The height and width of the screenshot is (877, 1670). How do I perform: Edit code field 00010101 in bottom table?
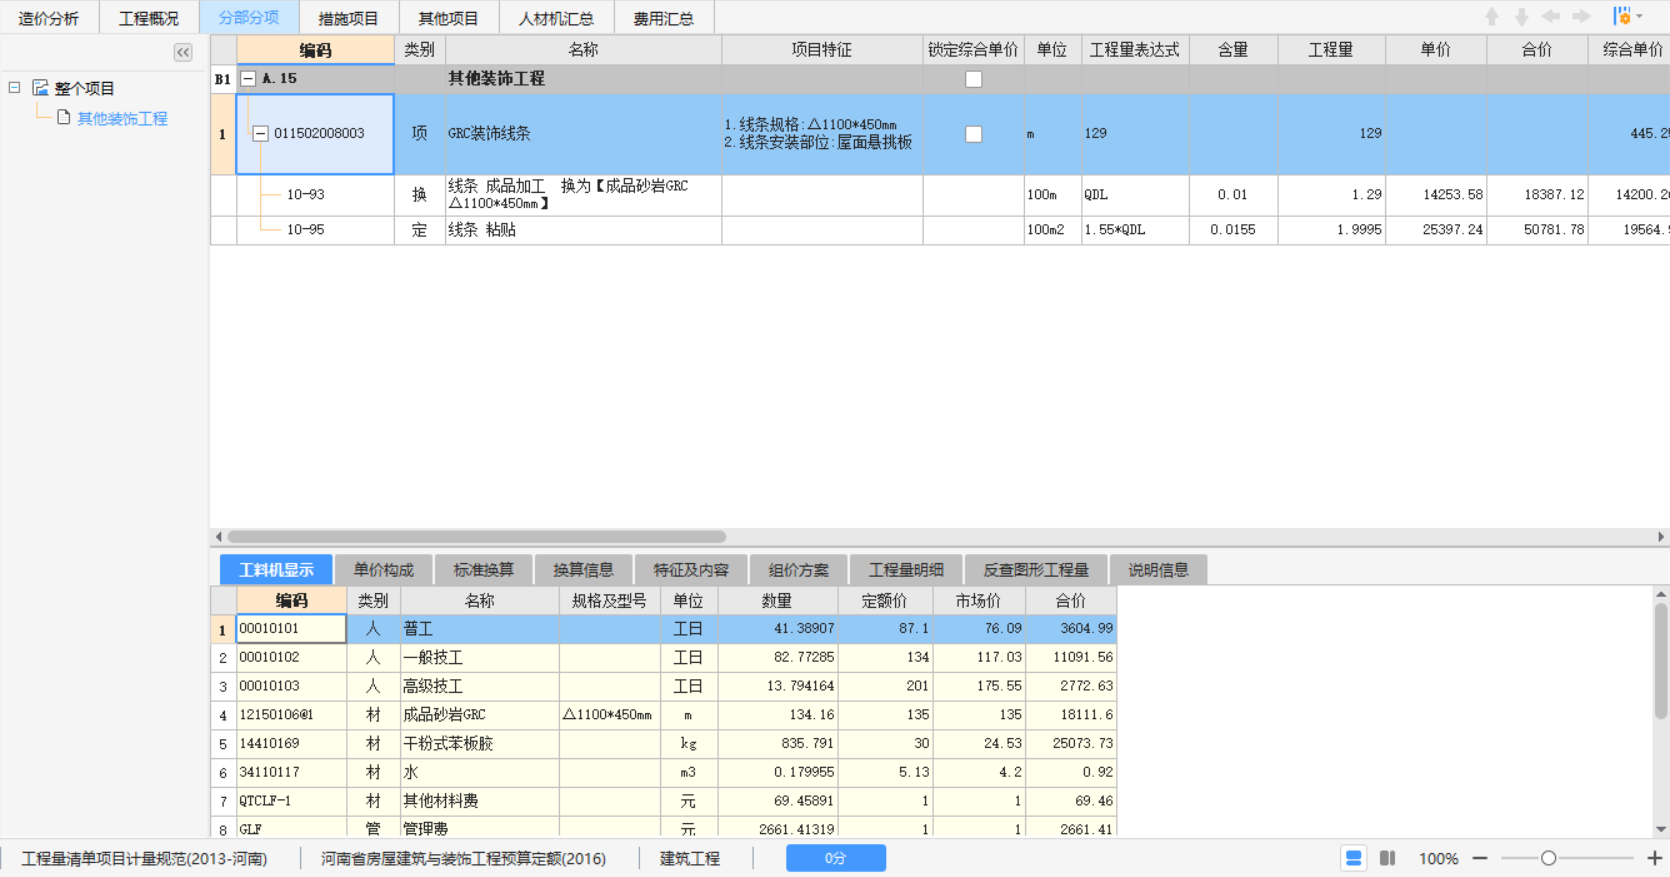coord(291,628)
